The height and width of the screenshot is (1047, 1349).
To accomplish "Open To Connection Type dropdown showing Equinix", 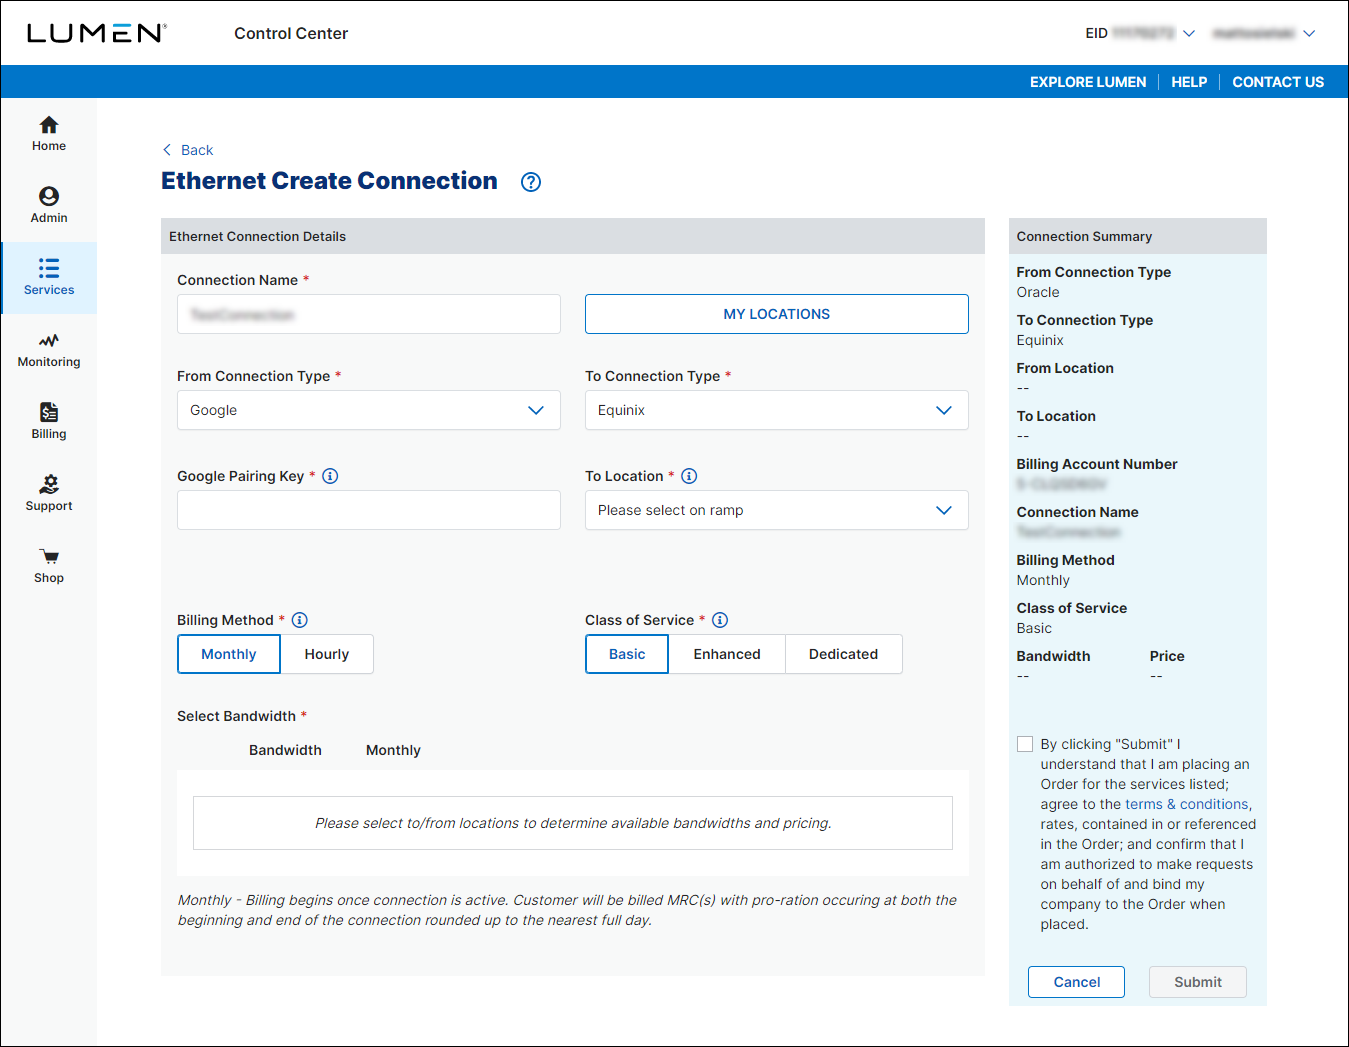I will 777,410.
